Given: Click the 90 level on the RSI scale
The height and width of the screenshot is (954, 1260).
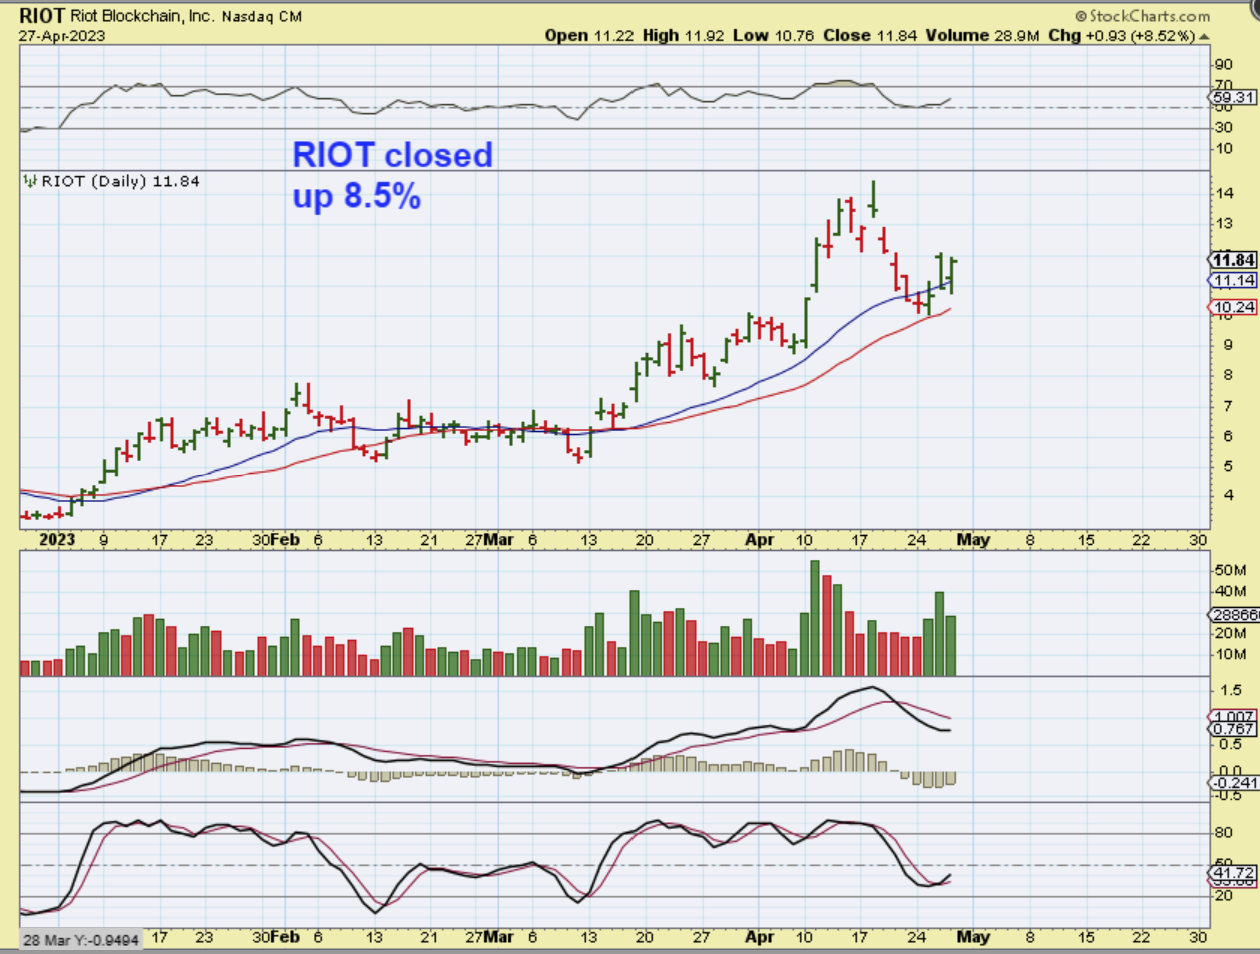Looking at the screenshot, I should [1223, 65].
